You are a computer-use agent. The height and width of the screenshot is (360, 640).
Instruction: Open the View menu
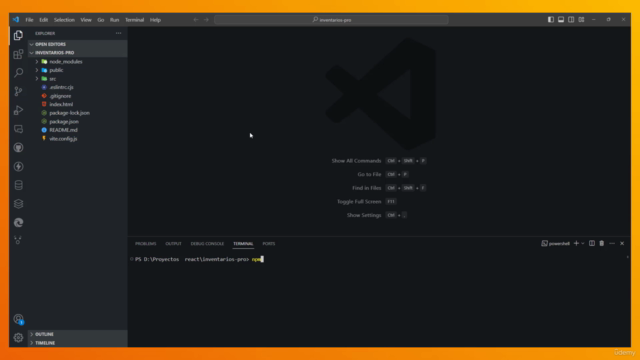[86, 20]
